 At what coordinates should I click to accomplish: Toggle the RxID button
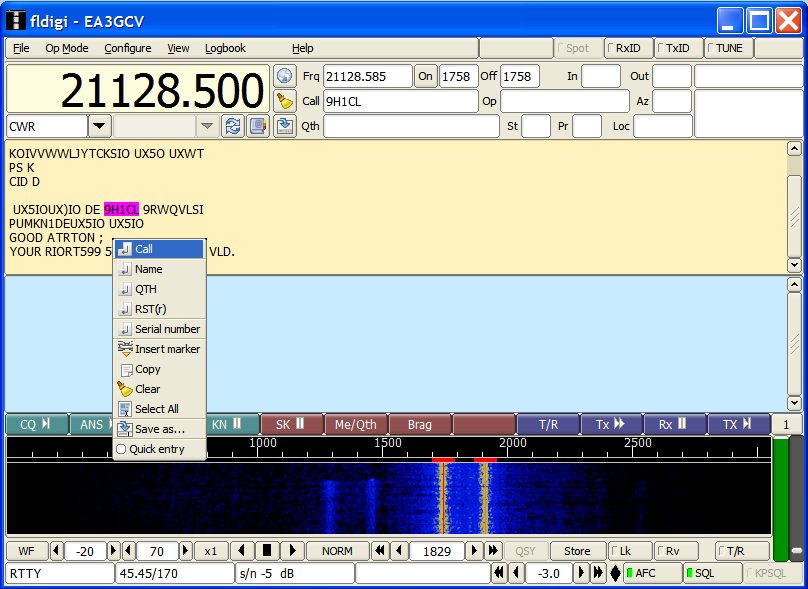click(628, 48)
